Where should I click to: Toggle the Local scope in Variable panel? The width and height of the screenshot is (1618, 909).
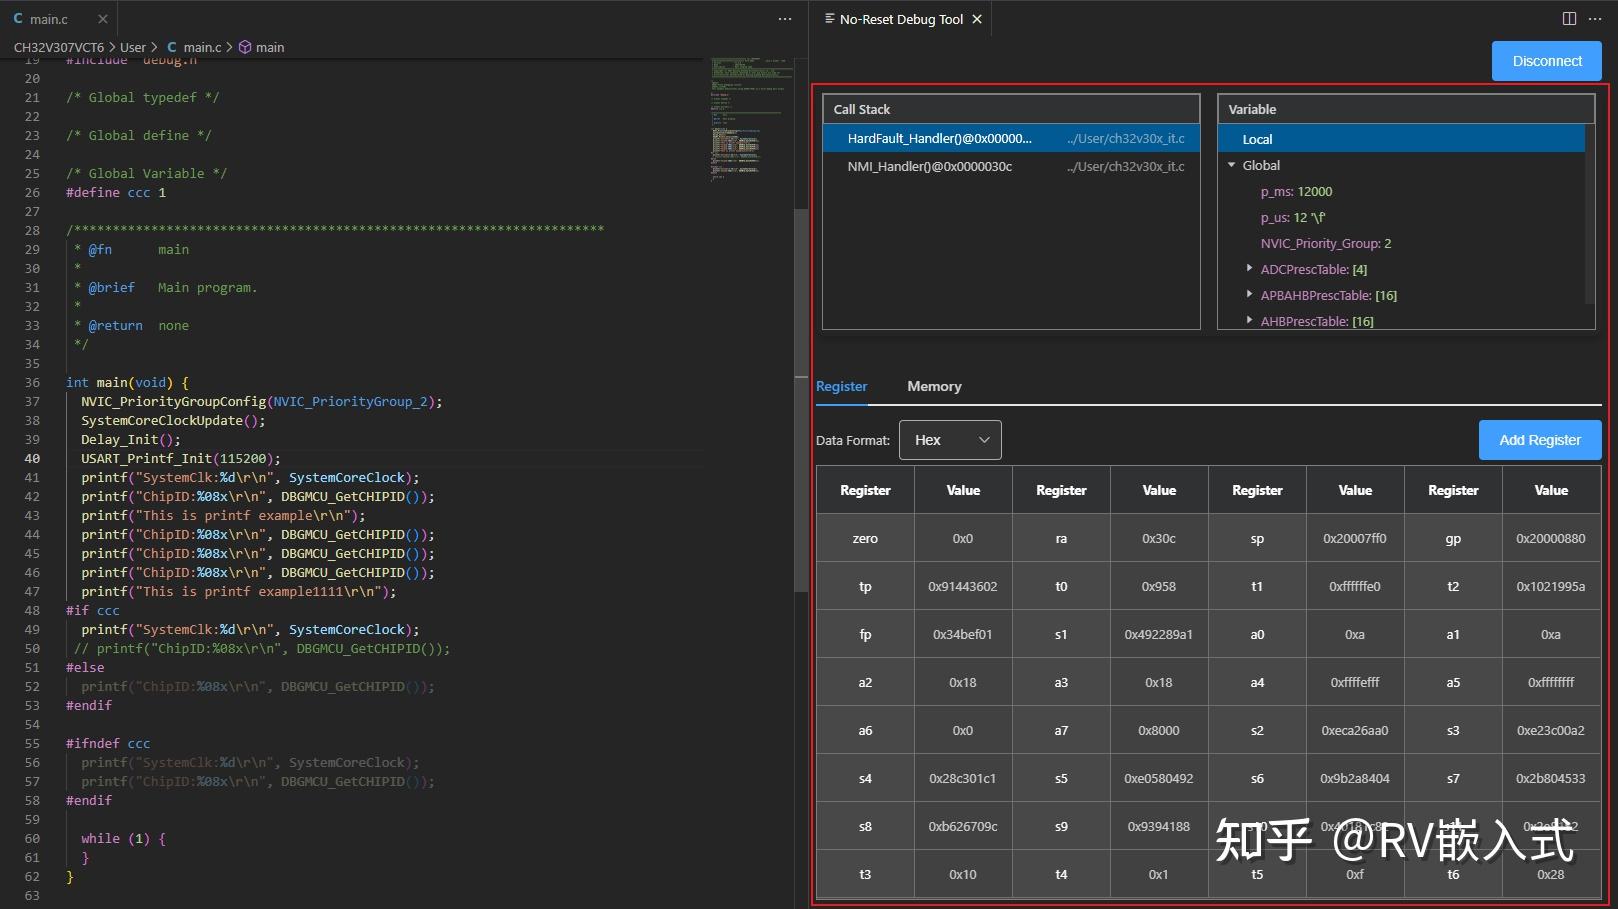point(1256,139)
